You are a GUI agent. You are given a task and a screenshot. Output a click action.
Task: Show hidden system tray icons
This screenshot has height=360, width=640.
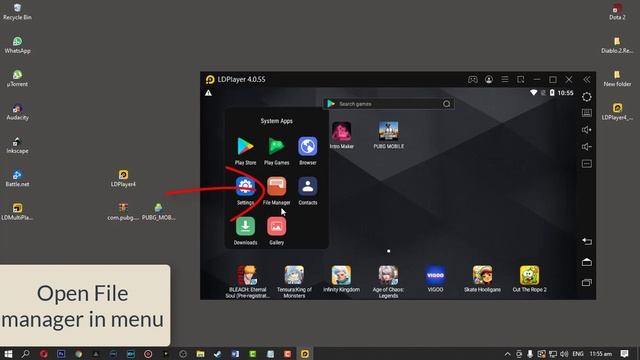[507, 354]
